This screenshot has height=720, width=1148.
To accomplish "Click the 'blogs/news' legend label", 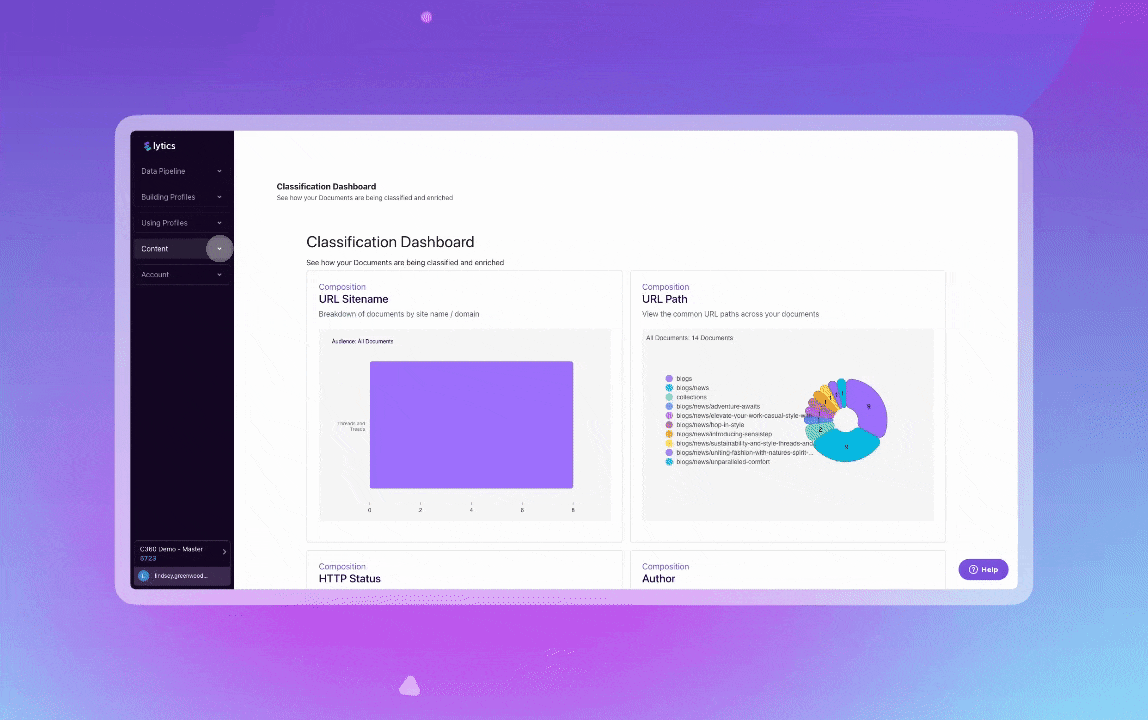I will pos(693,388).
